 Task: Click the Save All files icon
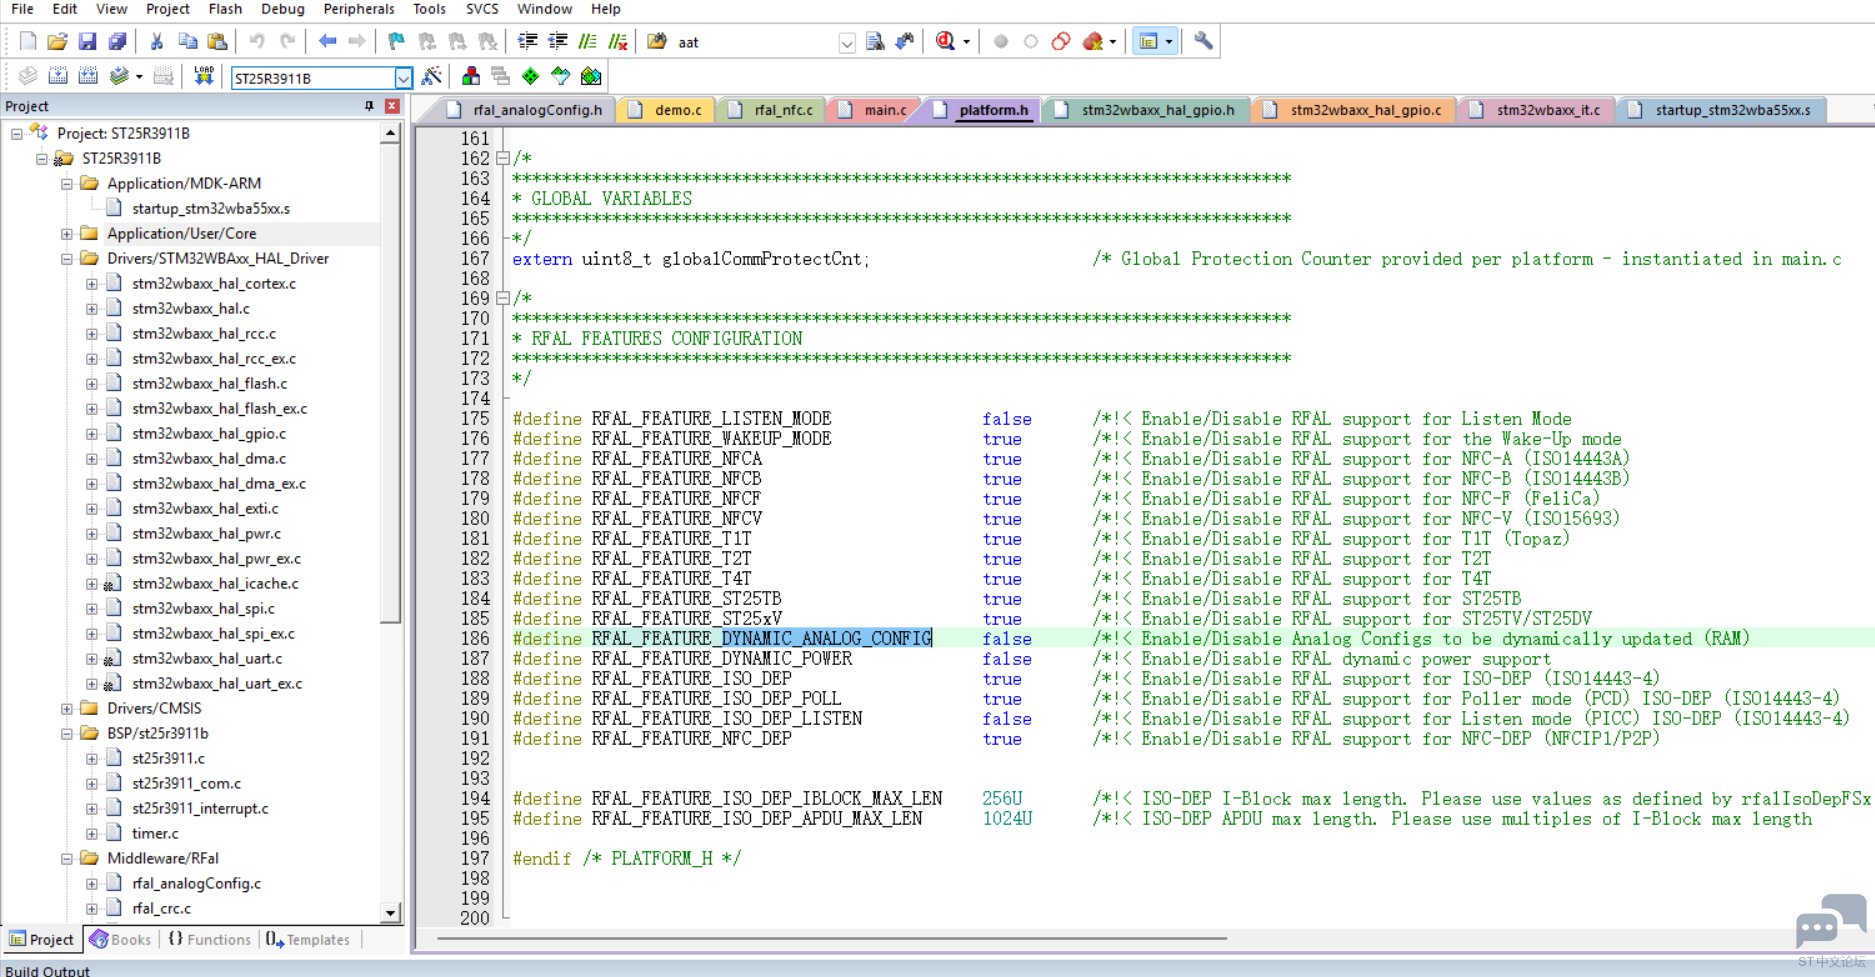[x=117, y=42]
